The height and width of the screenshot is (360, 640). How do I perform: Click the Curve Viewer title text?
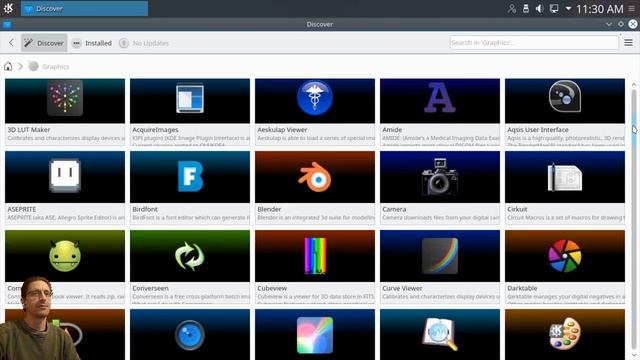402,288
